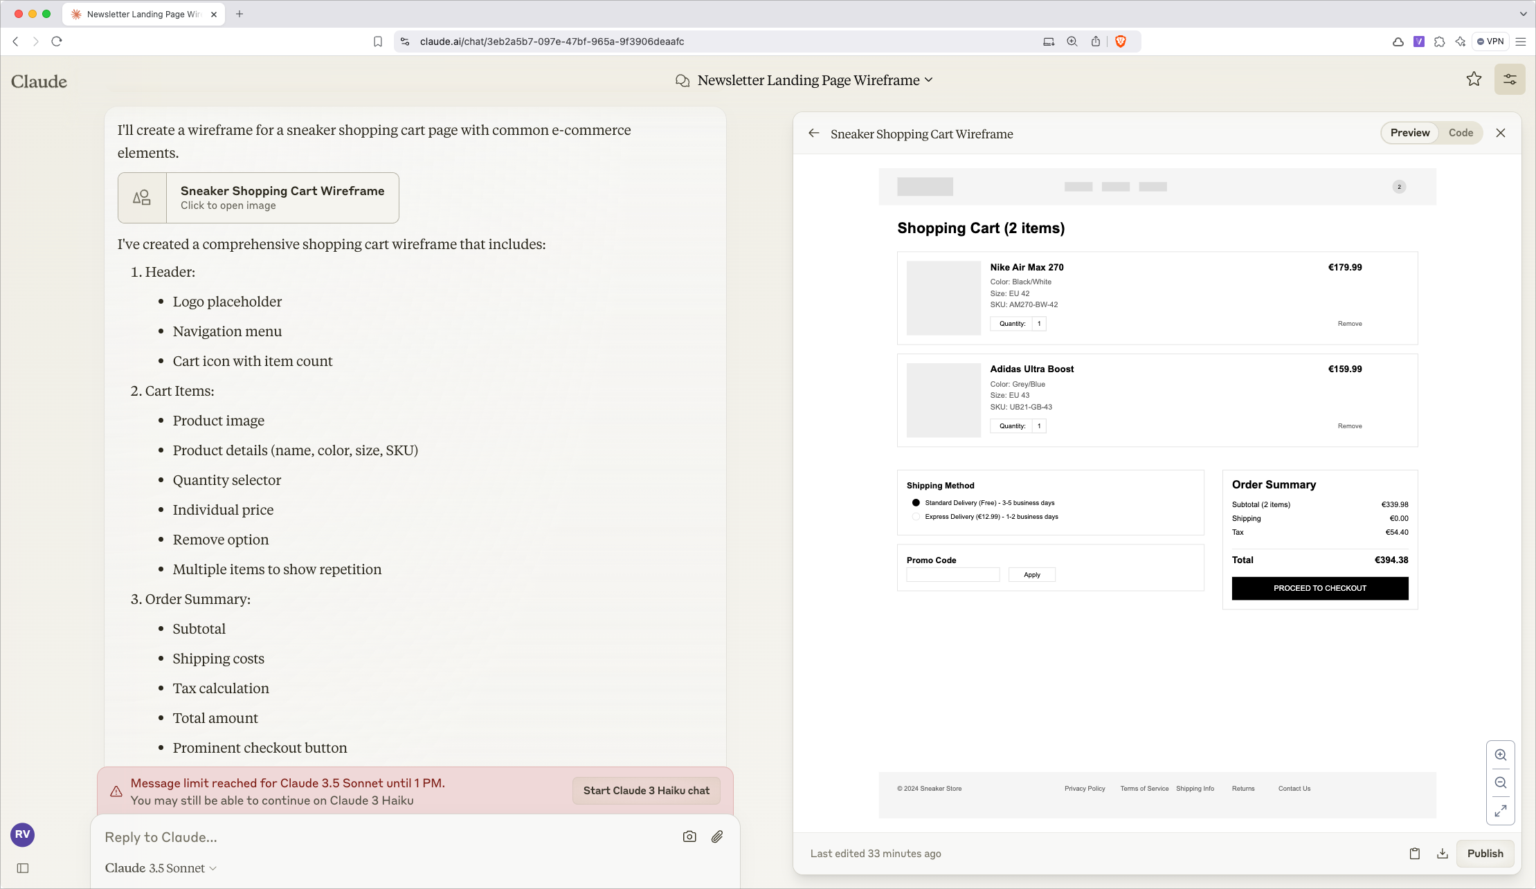This screenshot has width=1536, height=889.
Task: Select the Standard Delivery shipping option
Action: (x=916, y=503)
